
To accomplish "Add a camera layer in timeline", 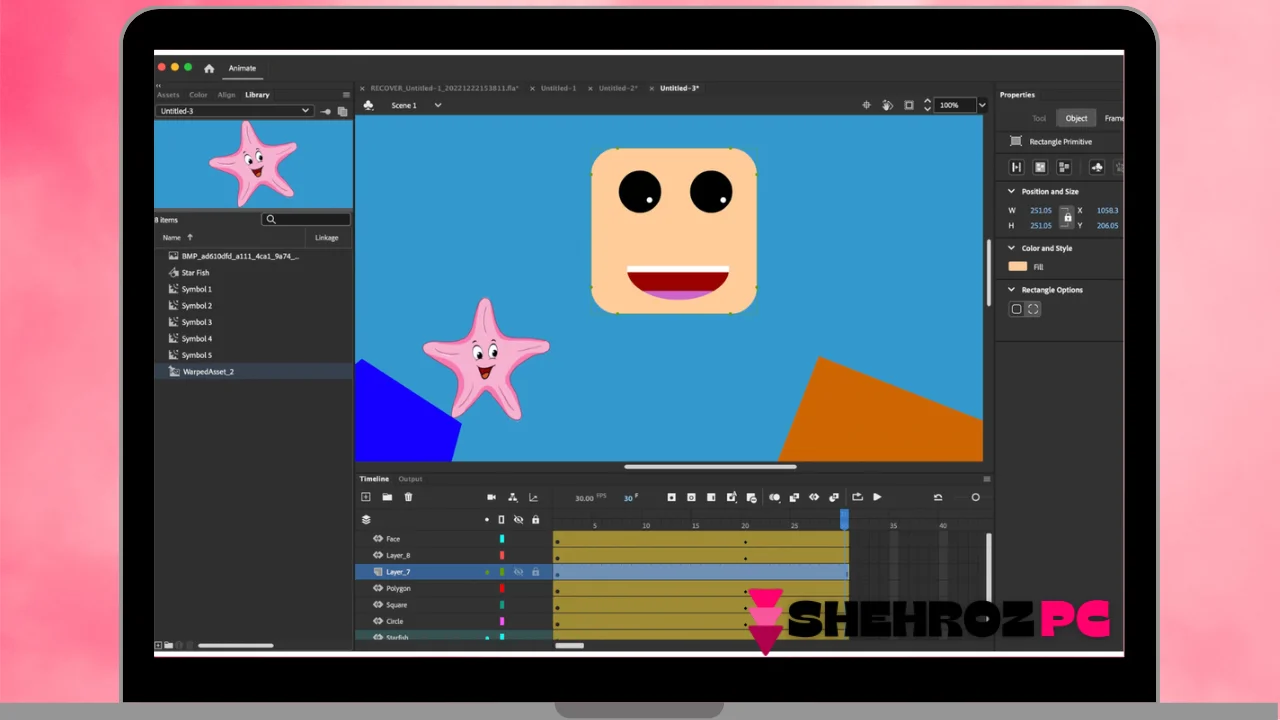I will (x=491, y=497).
